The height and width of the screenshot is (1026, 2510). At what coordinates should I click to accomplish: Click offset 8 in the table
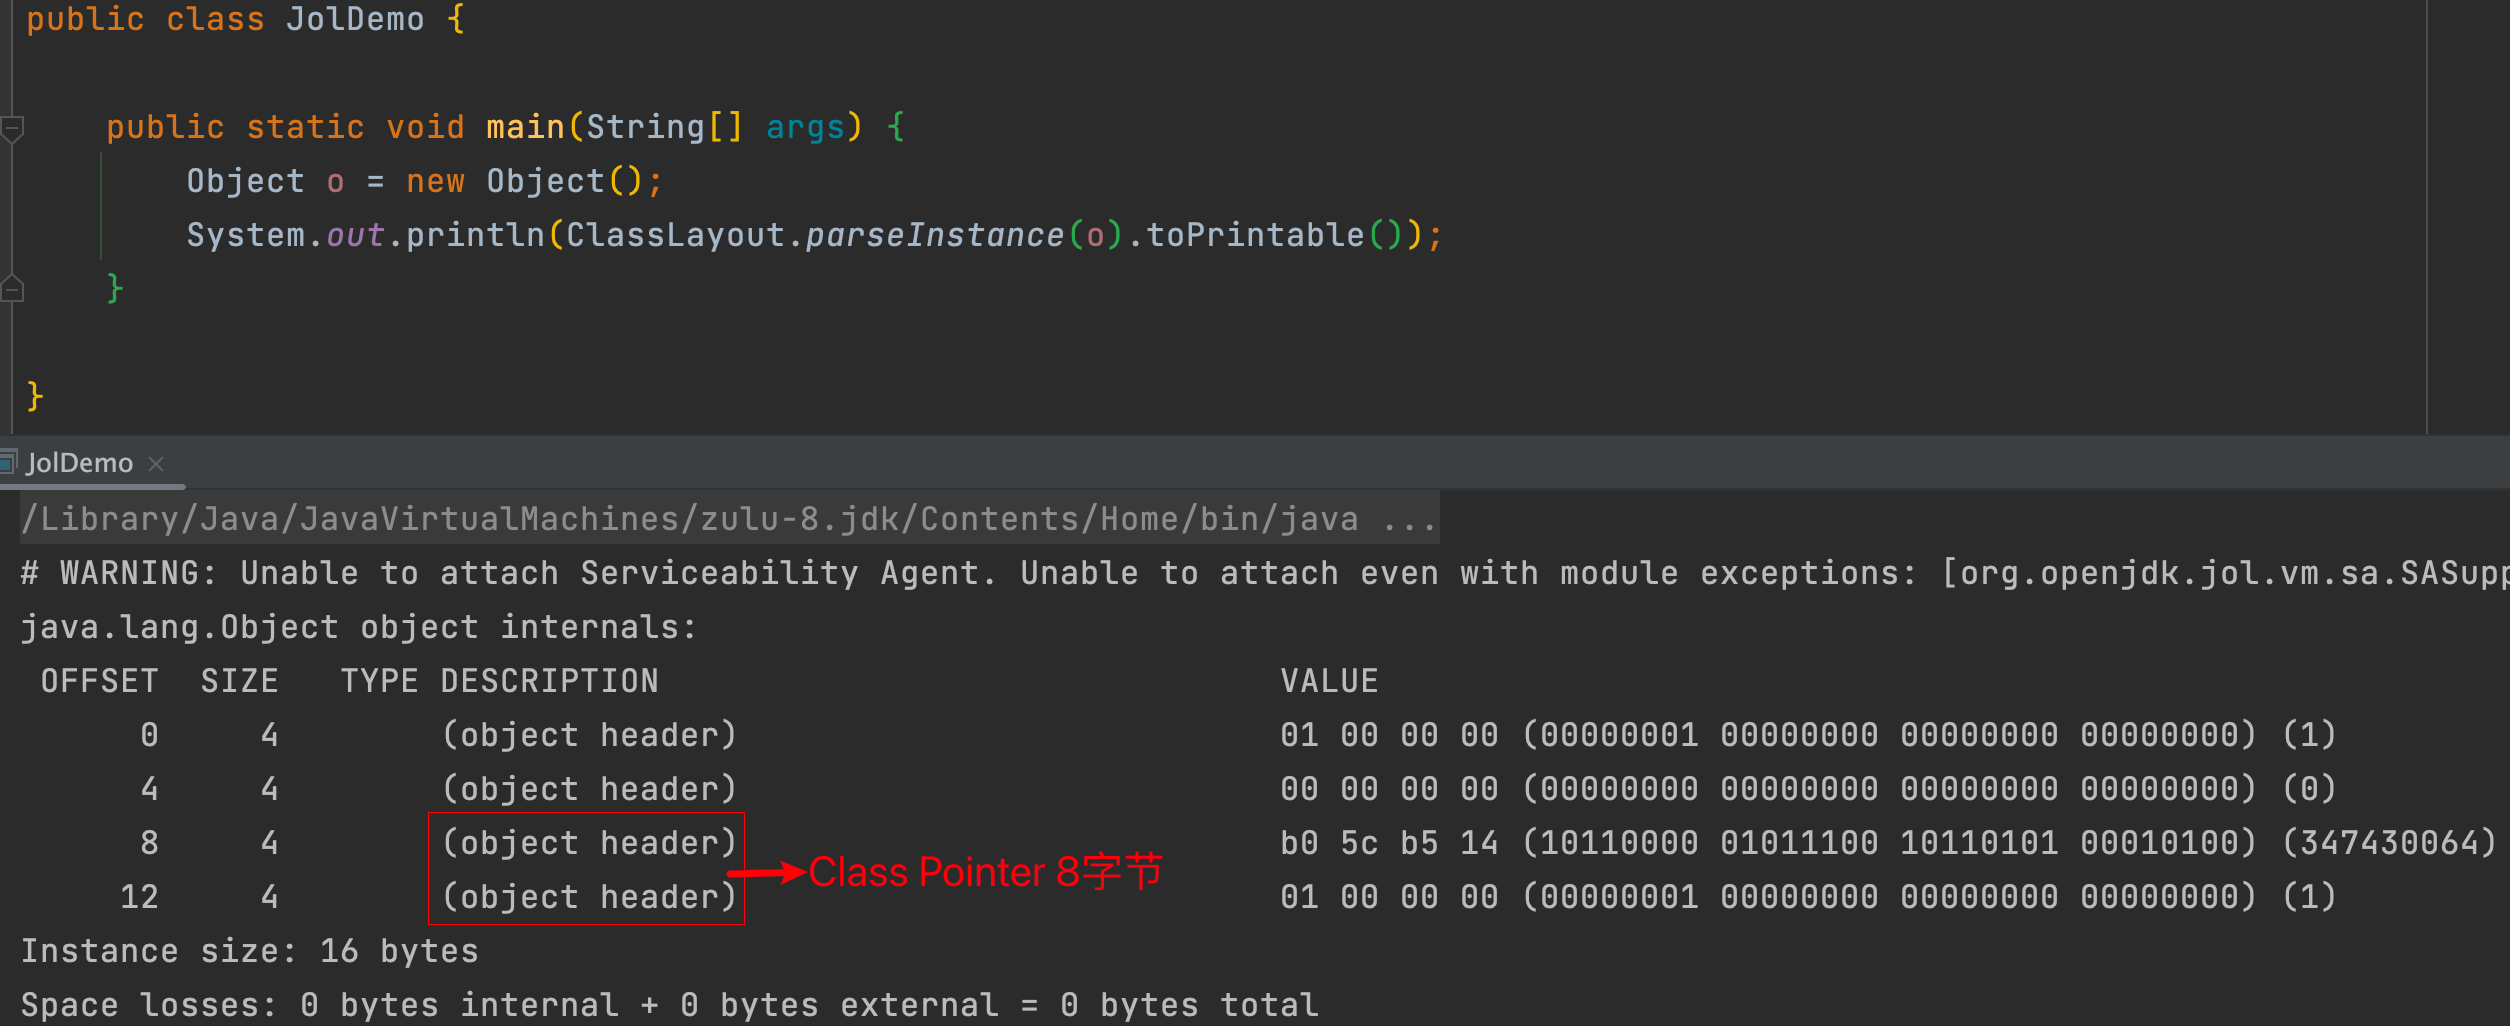click(149, 843)
